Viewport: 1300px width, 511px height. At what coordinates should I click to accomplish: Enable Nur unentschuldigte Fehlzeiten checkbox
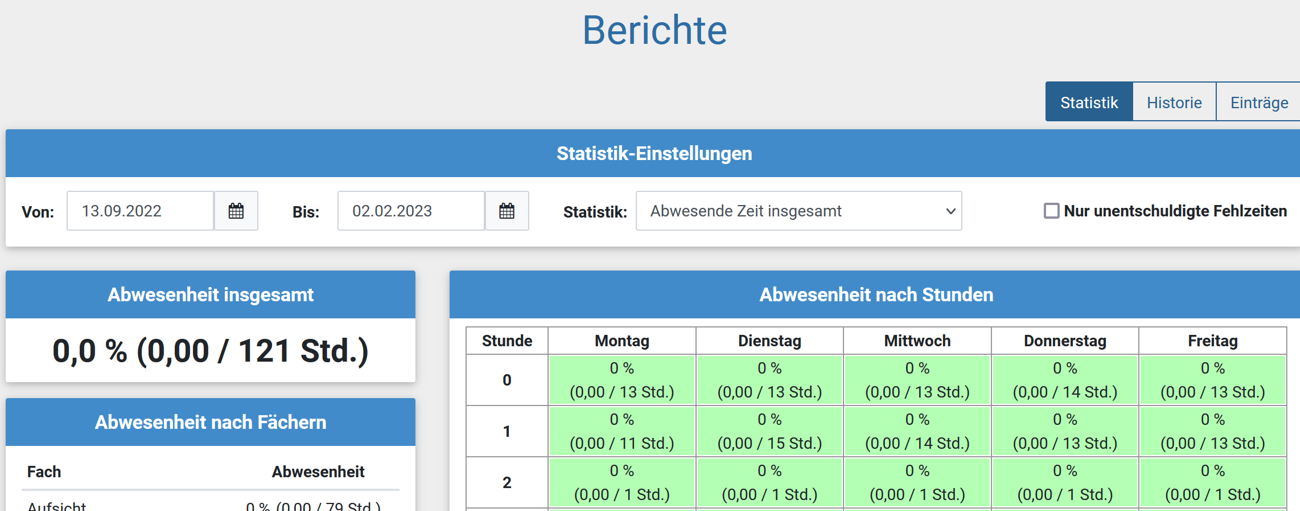tap(1051, 211)
